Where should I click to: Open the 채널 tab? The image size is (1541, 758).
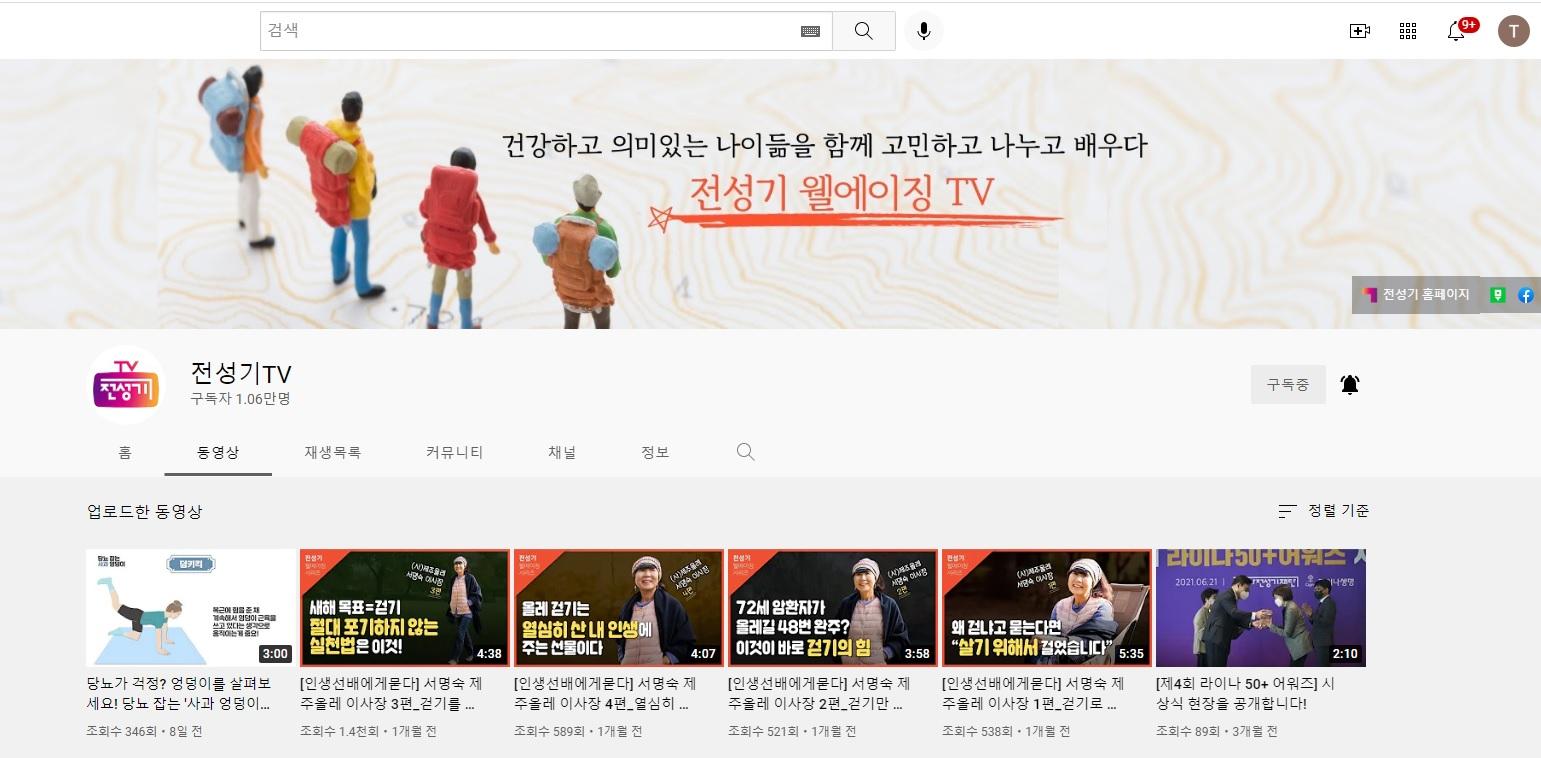(x=562, y=452)
